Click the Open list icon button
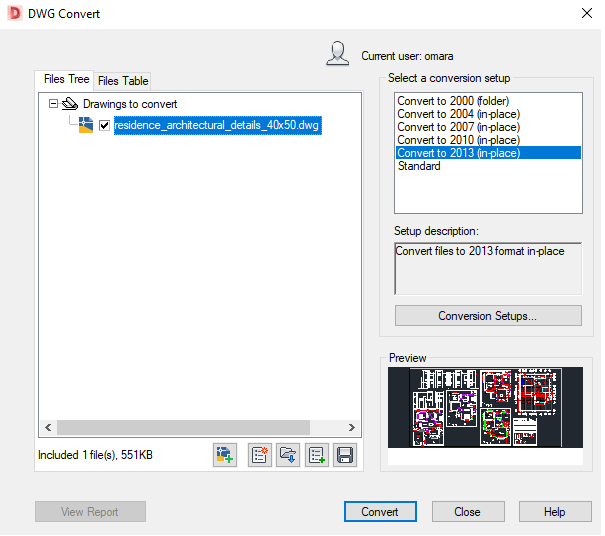 pos(288,455)
